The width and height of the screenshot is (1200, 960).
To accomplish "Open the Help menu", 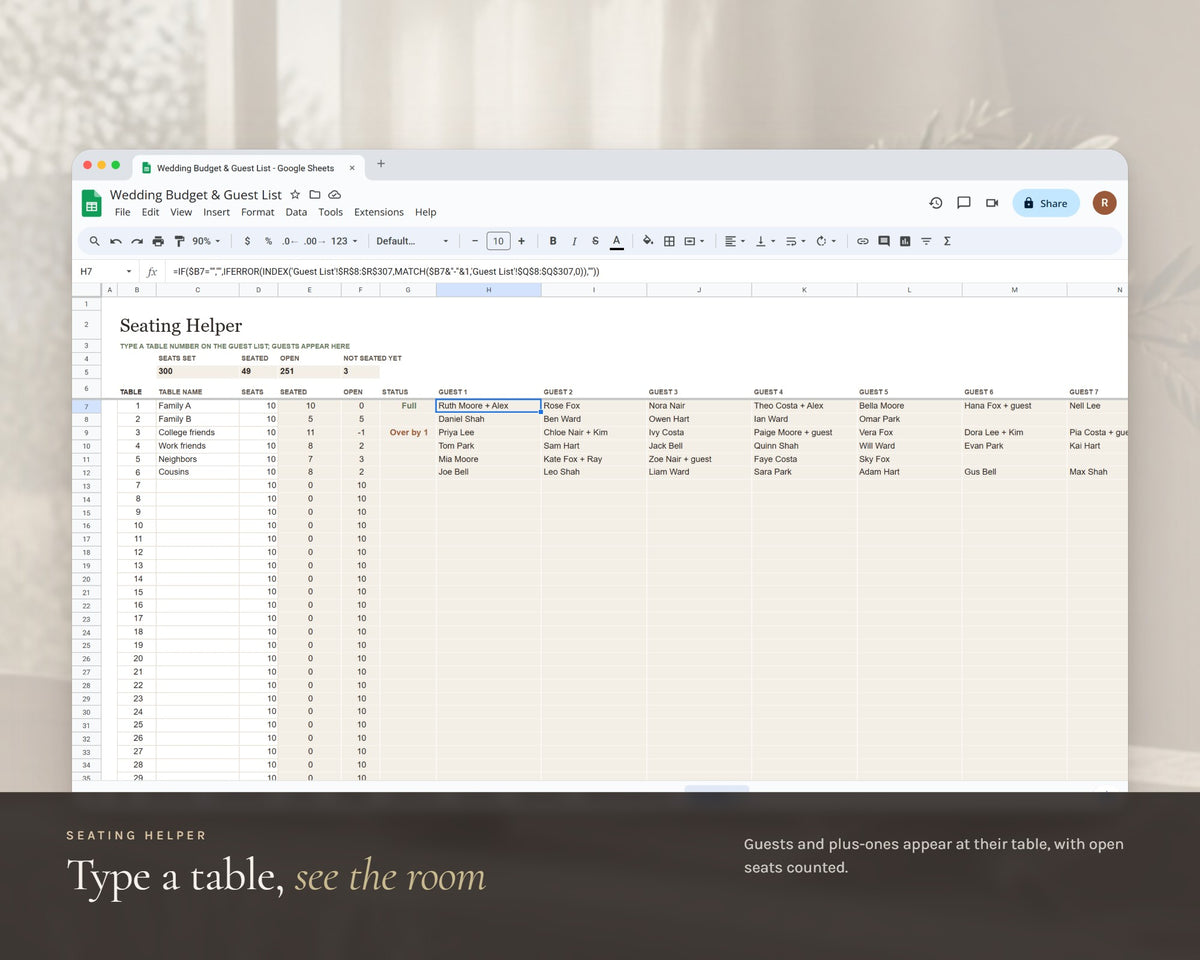I will click(x=425, y=212).
